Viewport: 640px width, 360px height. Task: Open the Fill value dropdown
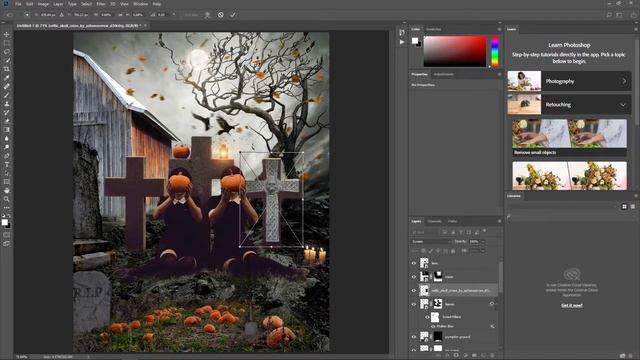[x=483, y=251]
